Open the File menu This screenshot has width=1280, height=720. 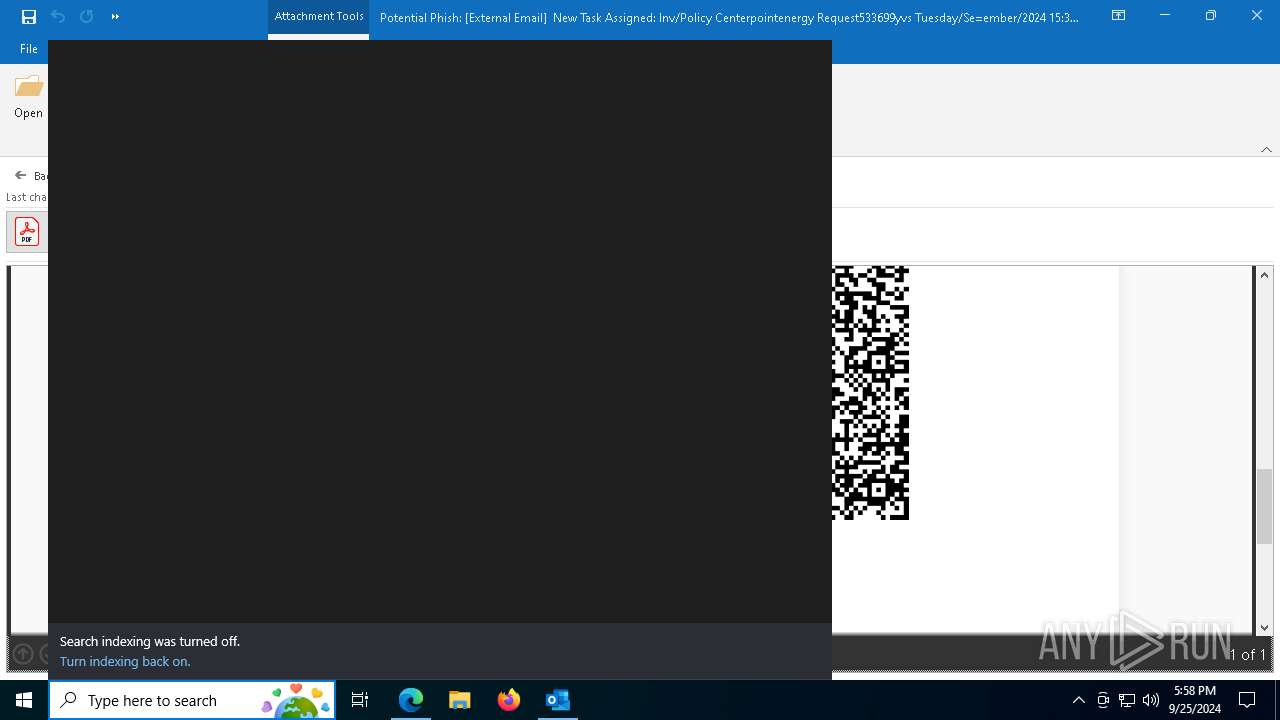(x=29, y=49)
